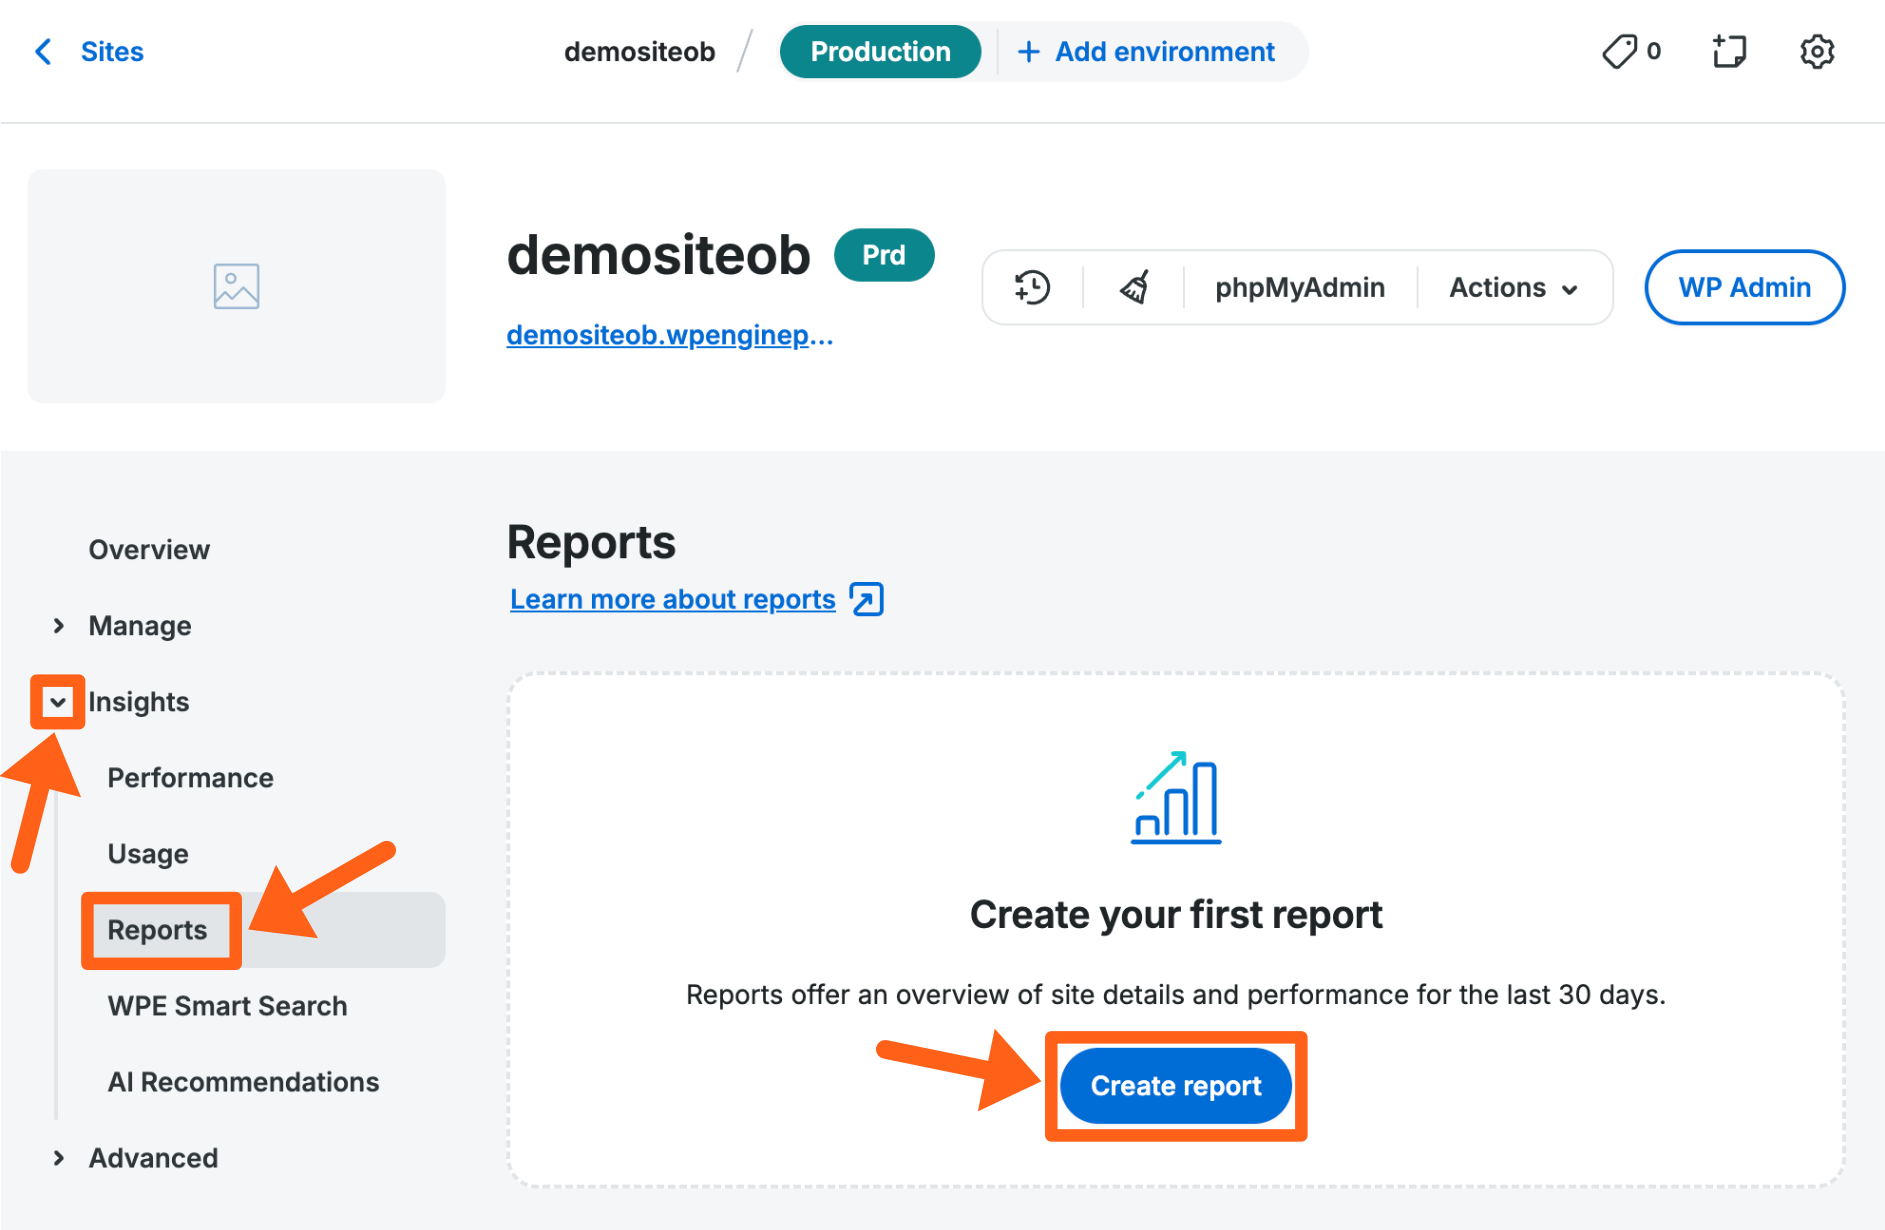Select the Production environment tab
Viewport: 1885px width, 1230px height.
(x=880, y=52)
